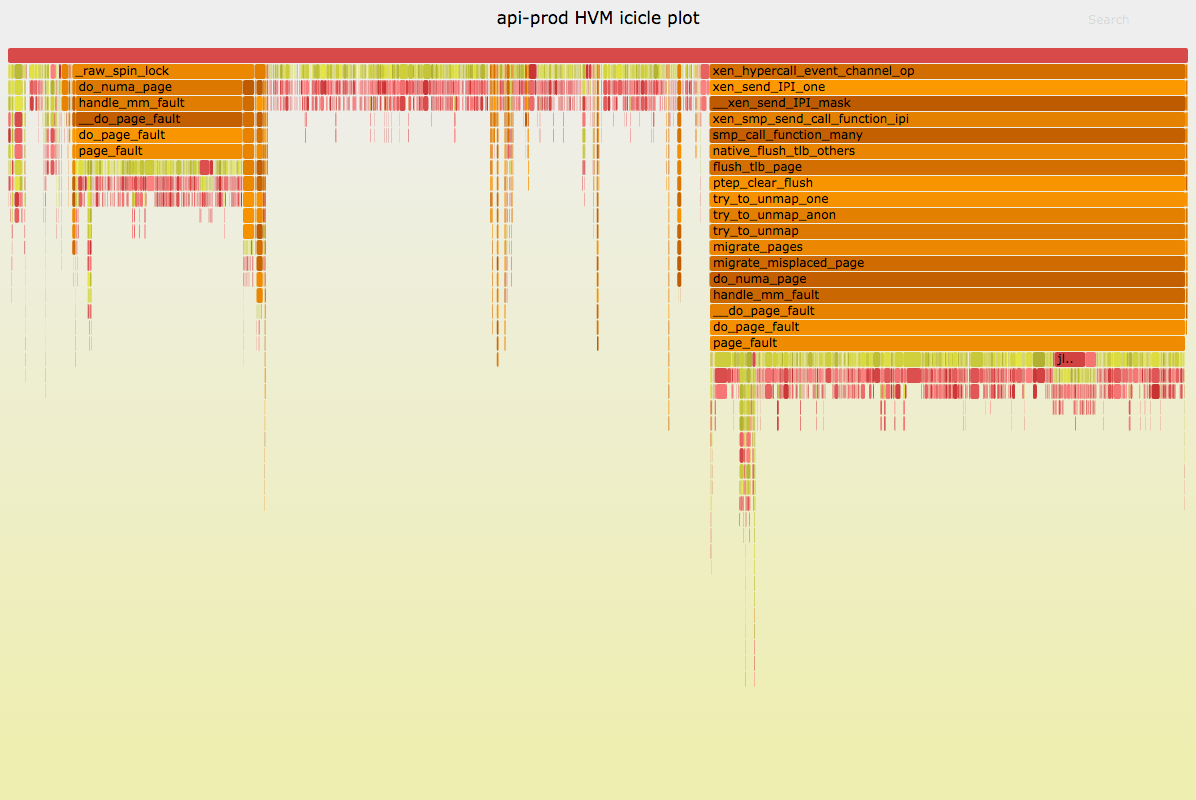Select the migrate_misplaced_page frame
Image resolution: width=1196 pixels, height=800 pixels.
[x=947, y=263]
